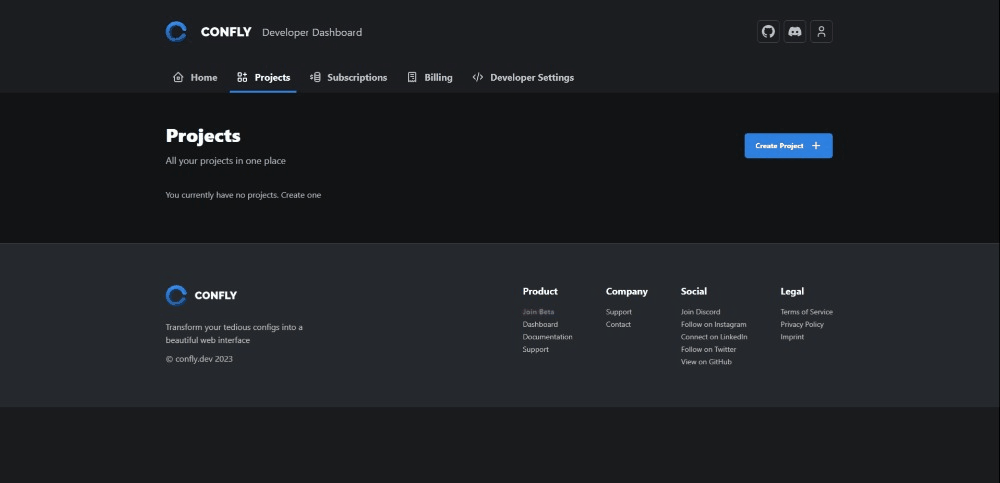
Task: Visit the Privacy Policy link
Action: click(x=802, y=324)
